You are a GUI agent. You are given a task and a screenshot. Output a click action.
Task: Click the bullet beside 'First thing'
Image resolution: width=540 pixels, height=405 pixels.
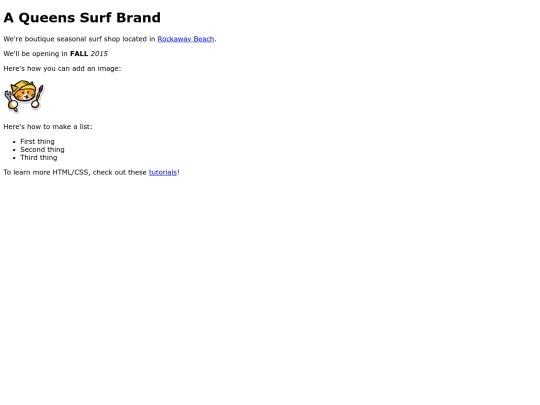[14, 142]
